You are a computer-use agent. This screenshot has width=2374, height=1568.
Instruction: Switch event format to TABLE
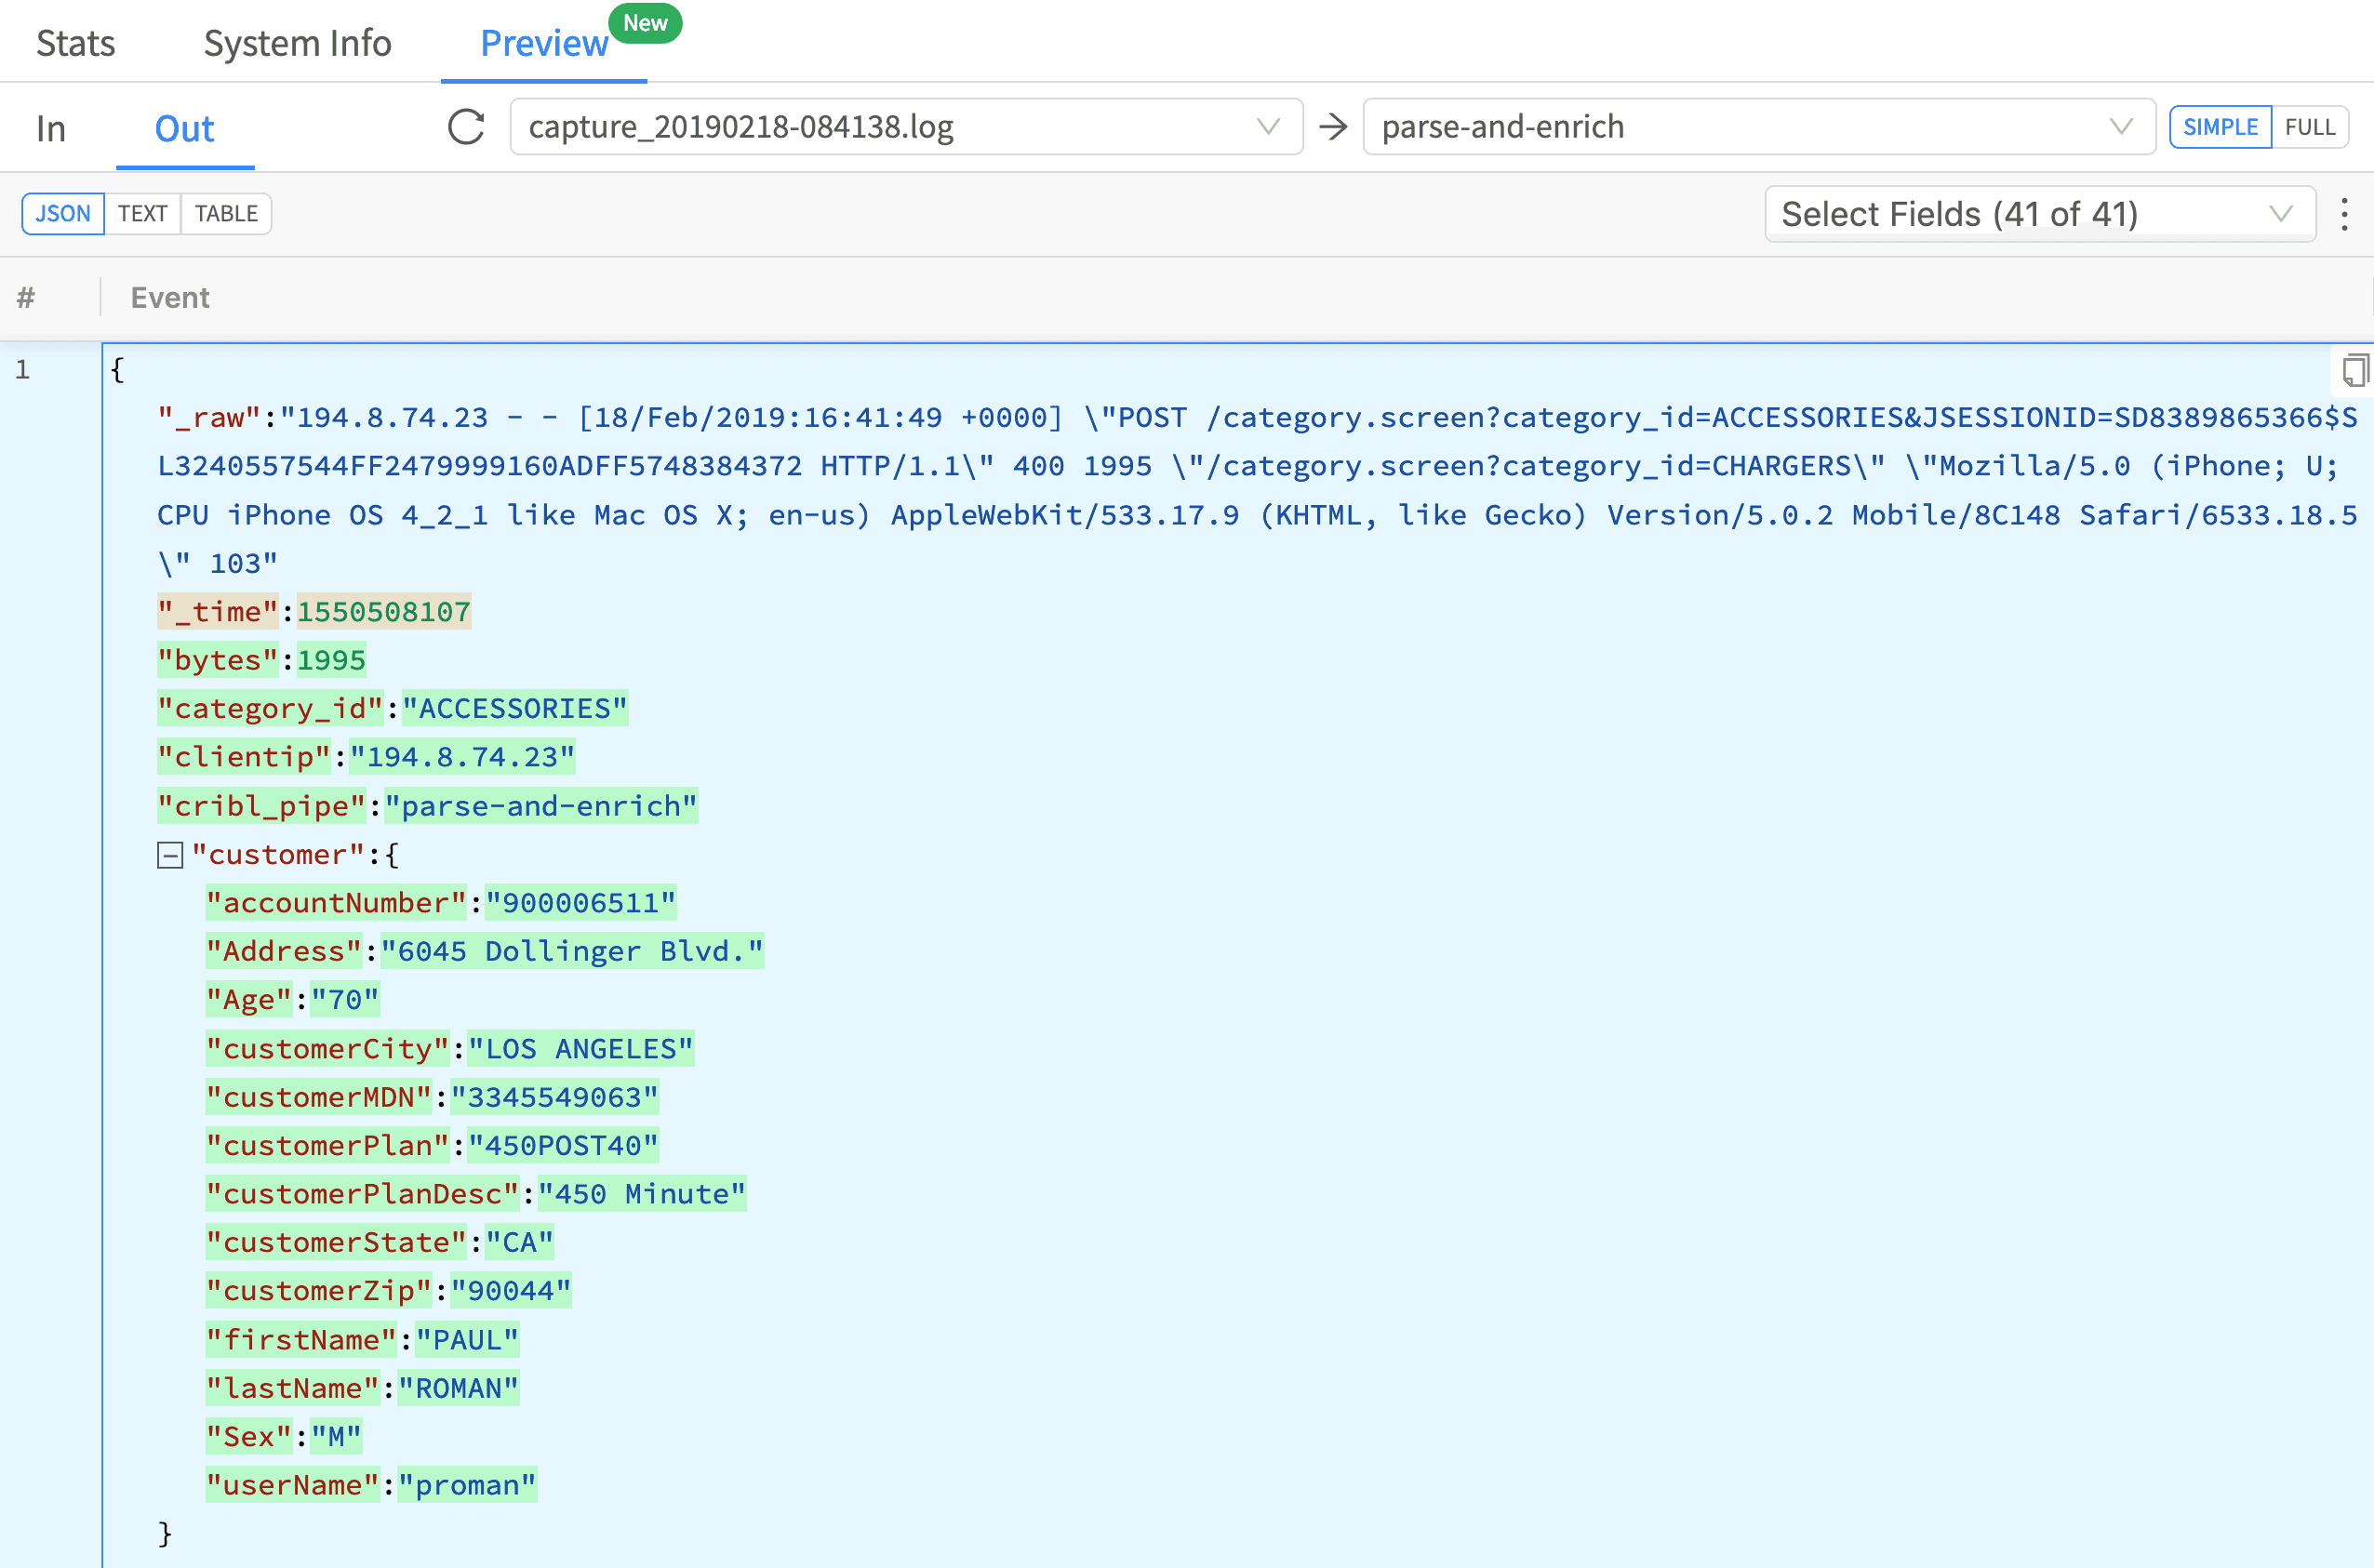(x=226, y=214)
